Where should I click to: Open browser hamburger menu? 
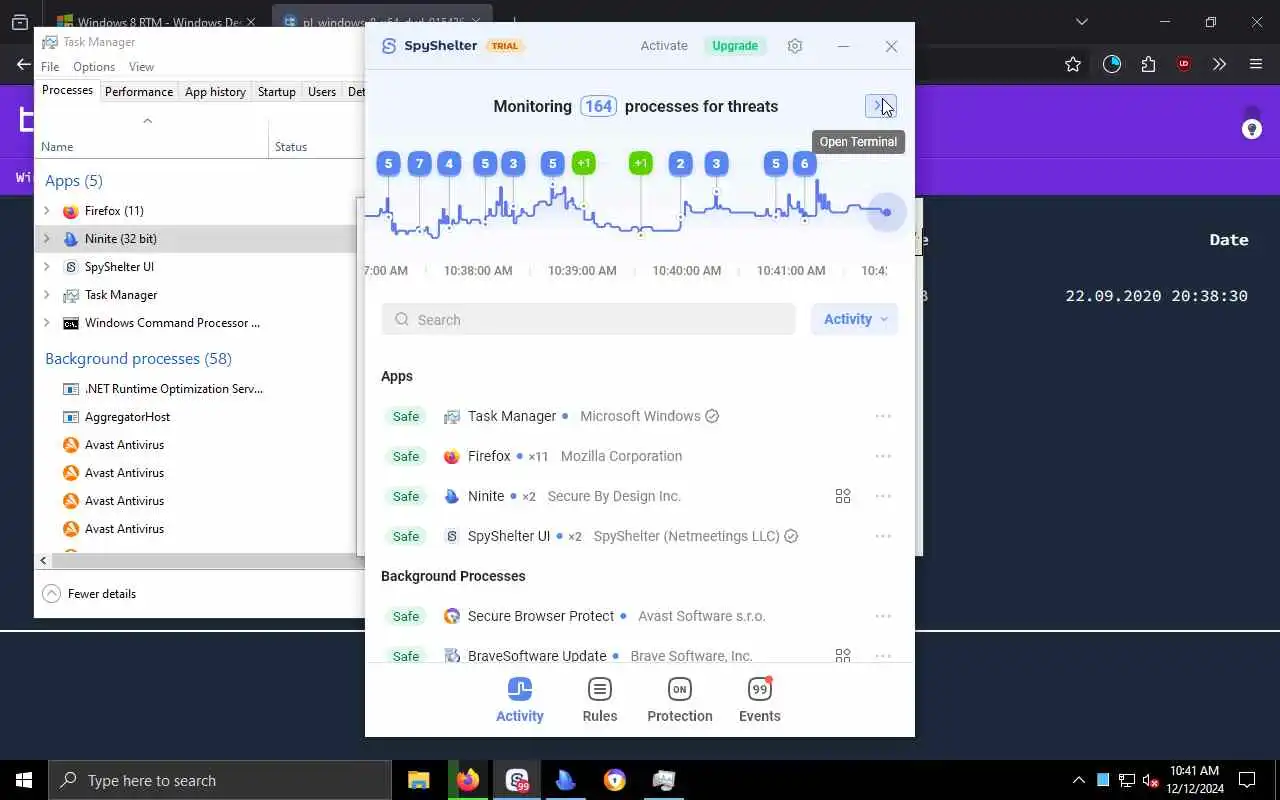(1256, 64)
